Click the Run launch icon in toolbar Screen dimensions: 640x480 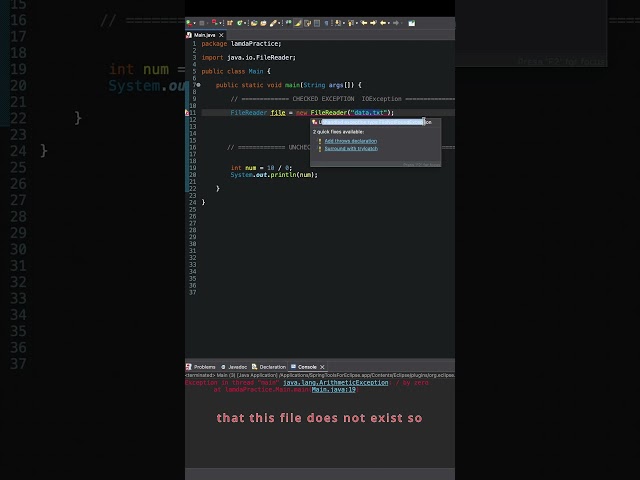tap(189, 23)
